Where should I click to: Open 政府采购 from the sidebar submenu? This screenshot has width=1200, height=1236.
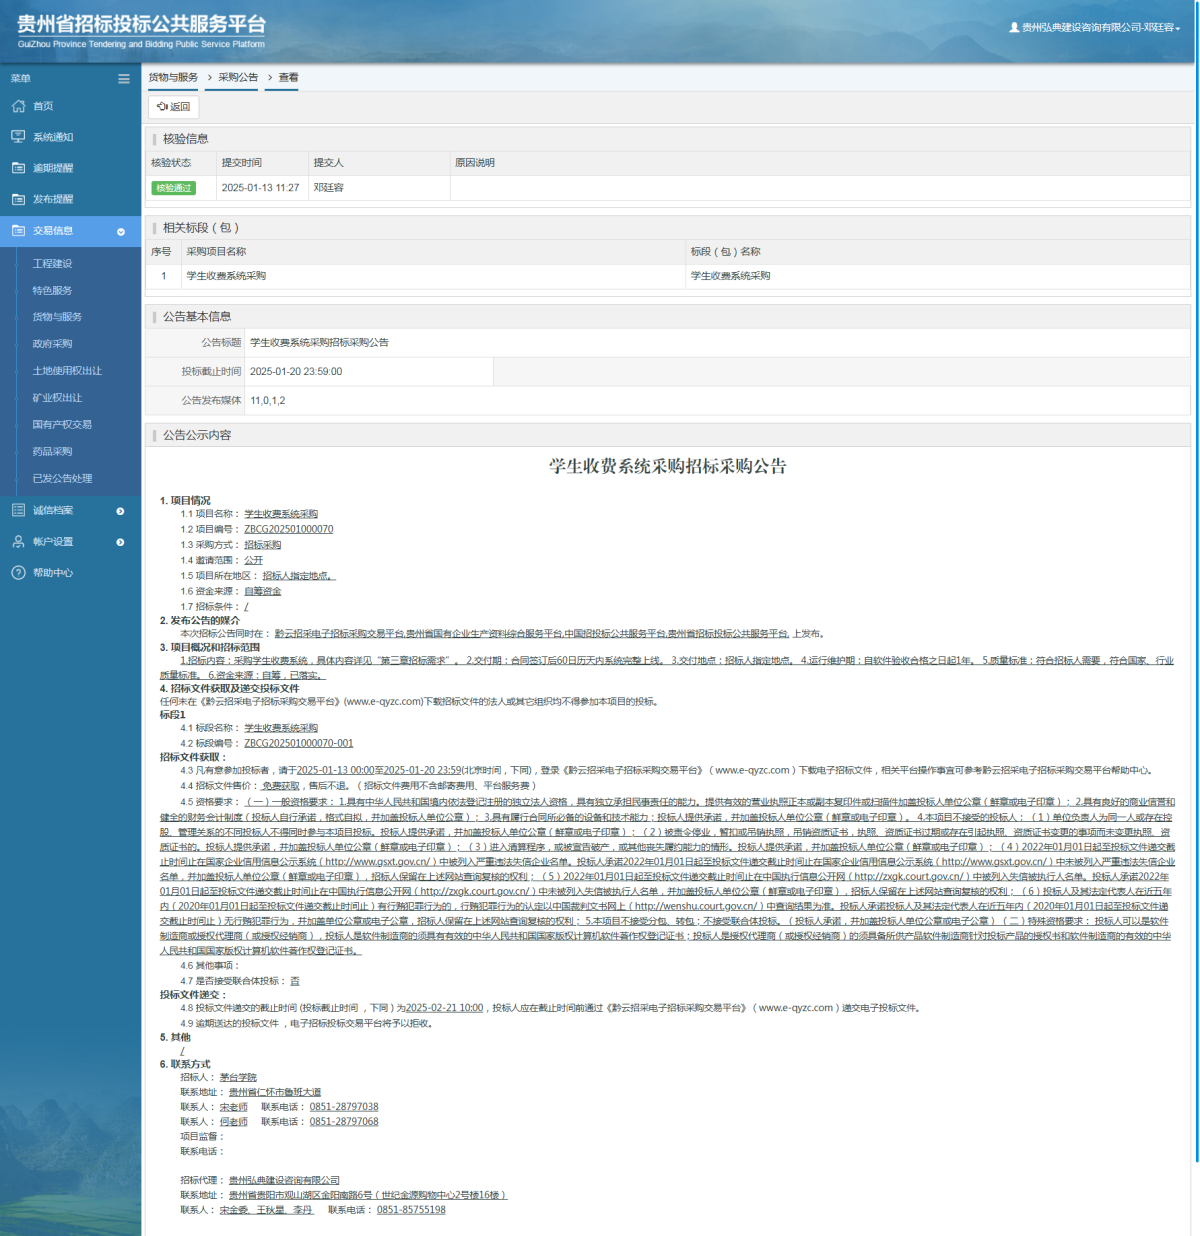click(x=52, y=344)
